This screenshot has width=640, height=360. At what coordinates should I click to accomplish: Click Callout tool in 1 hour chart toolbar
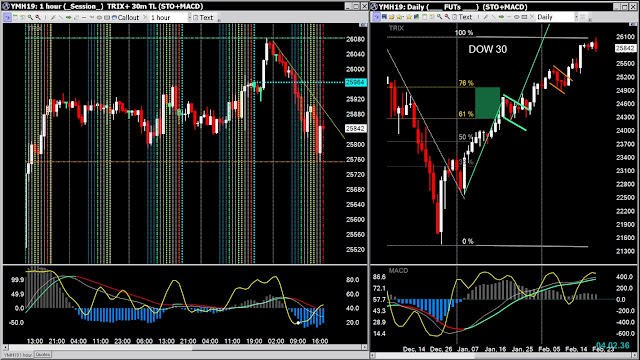click(x=125, y=18)
